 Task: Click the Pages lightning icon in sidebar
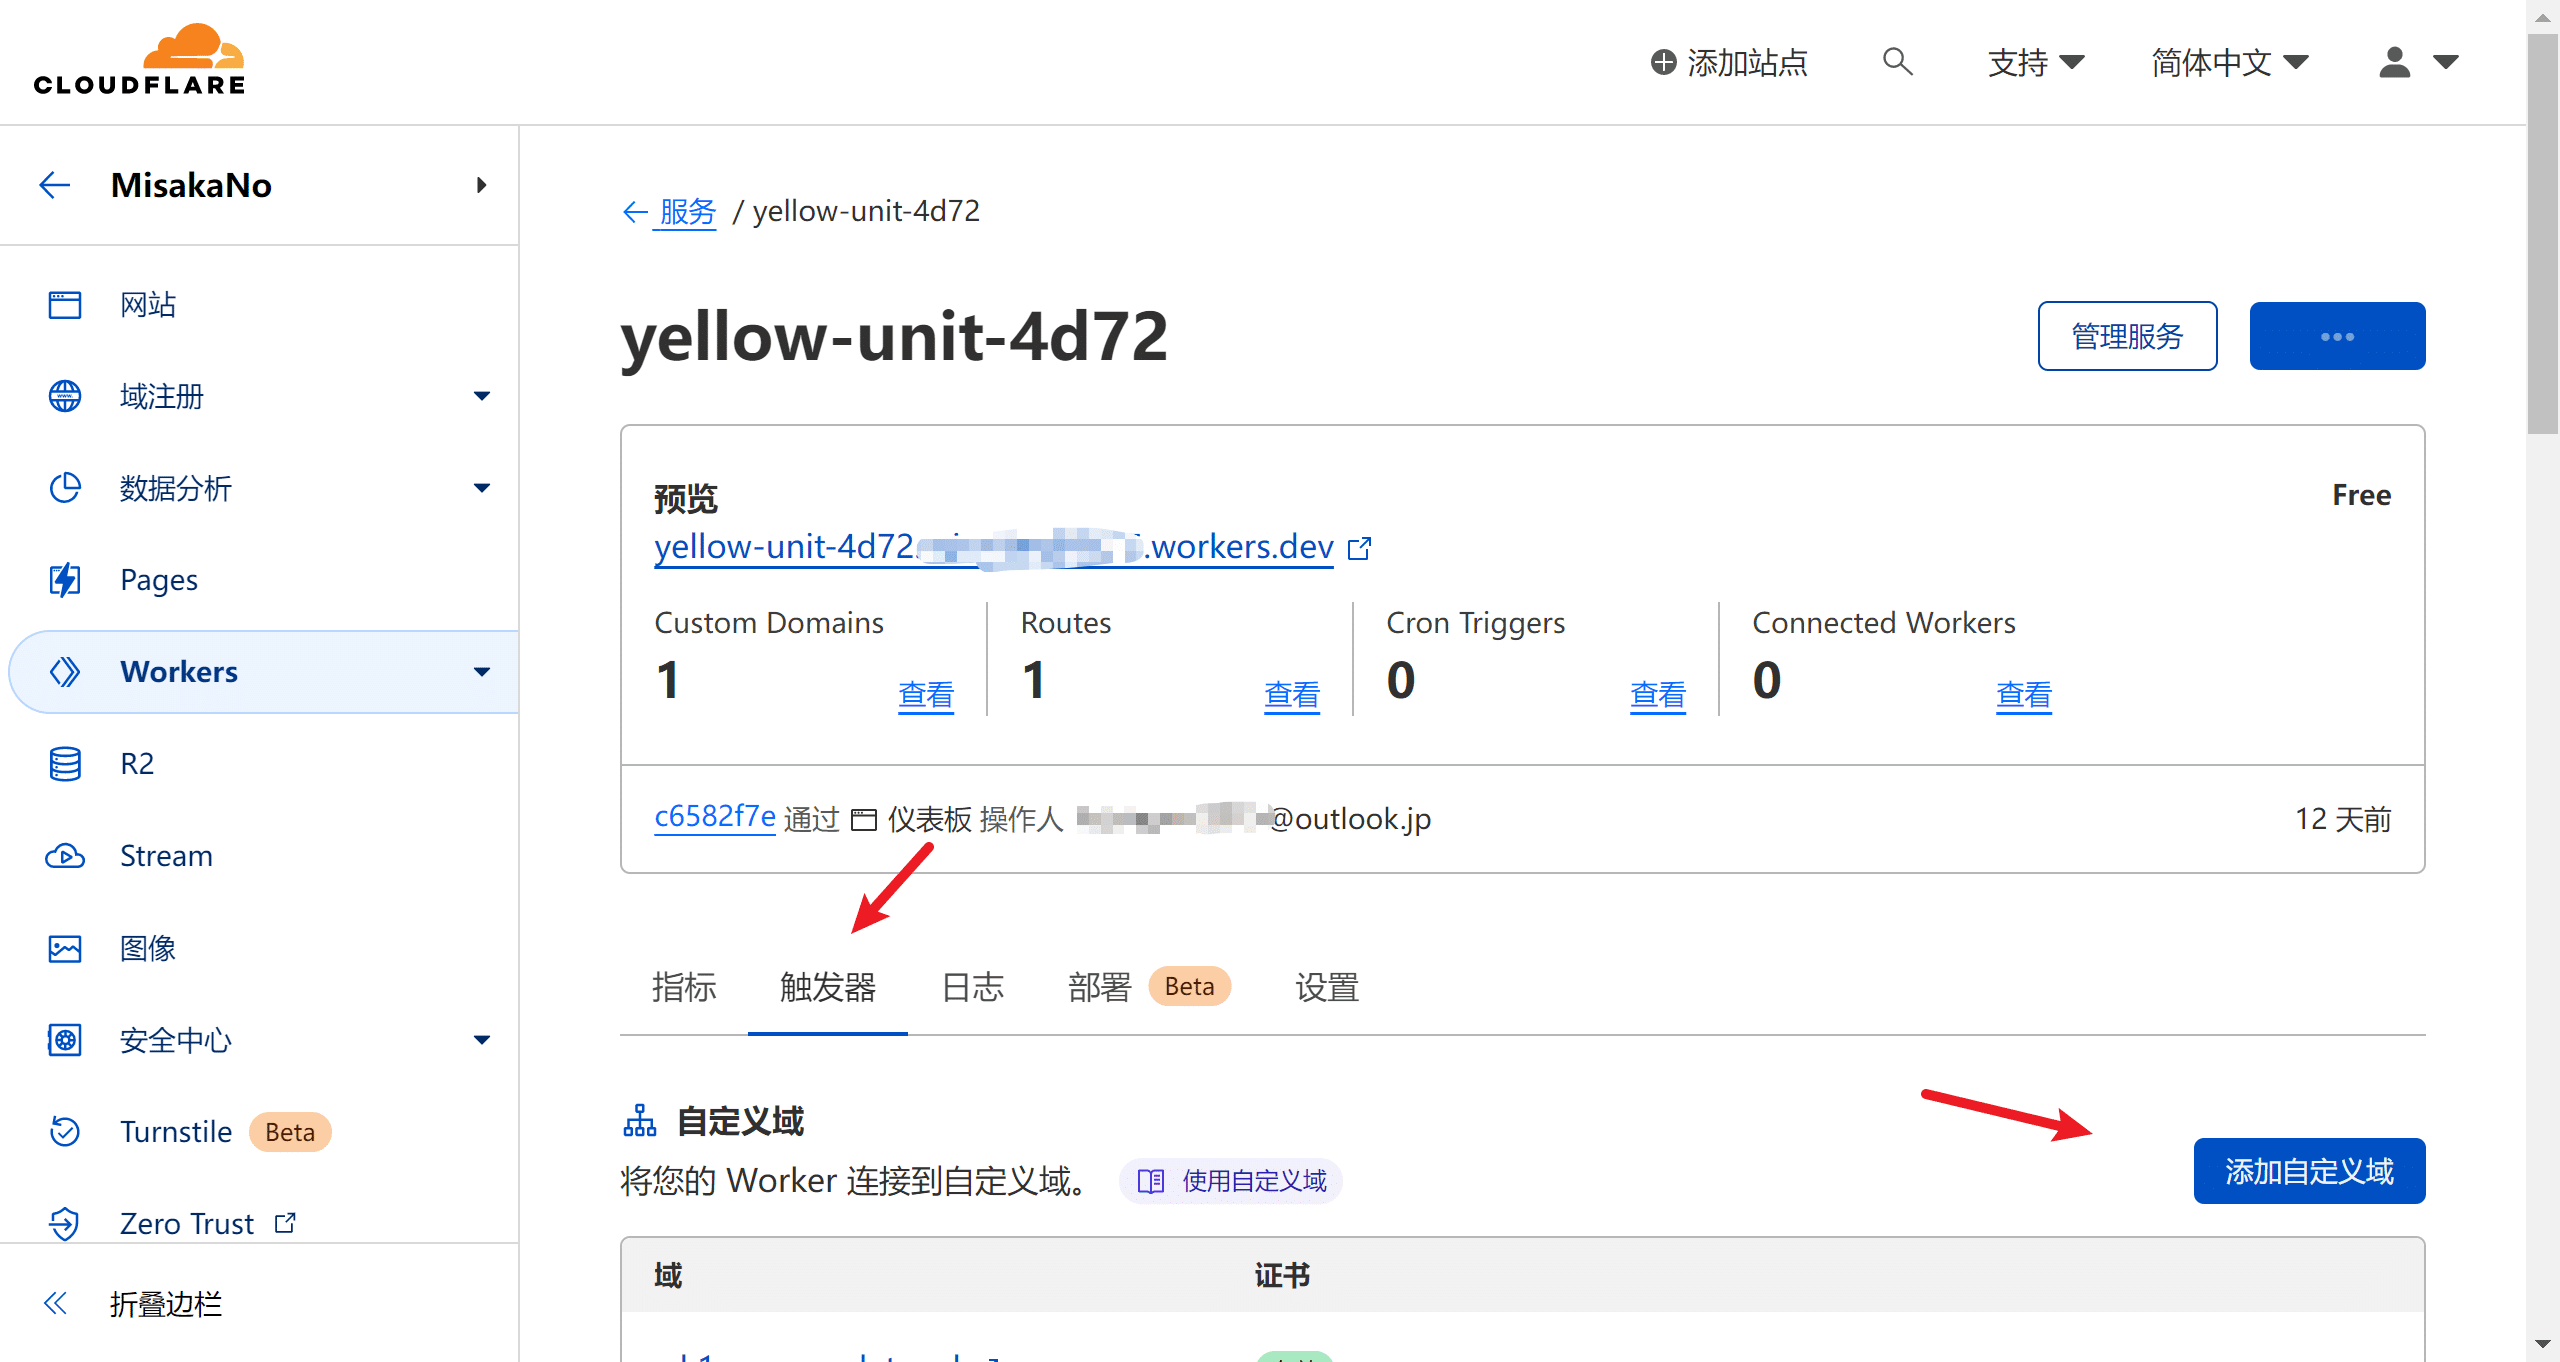coord(65,580)
